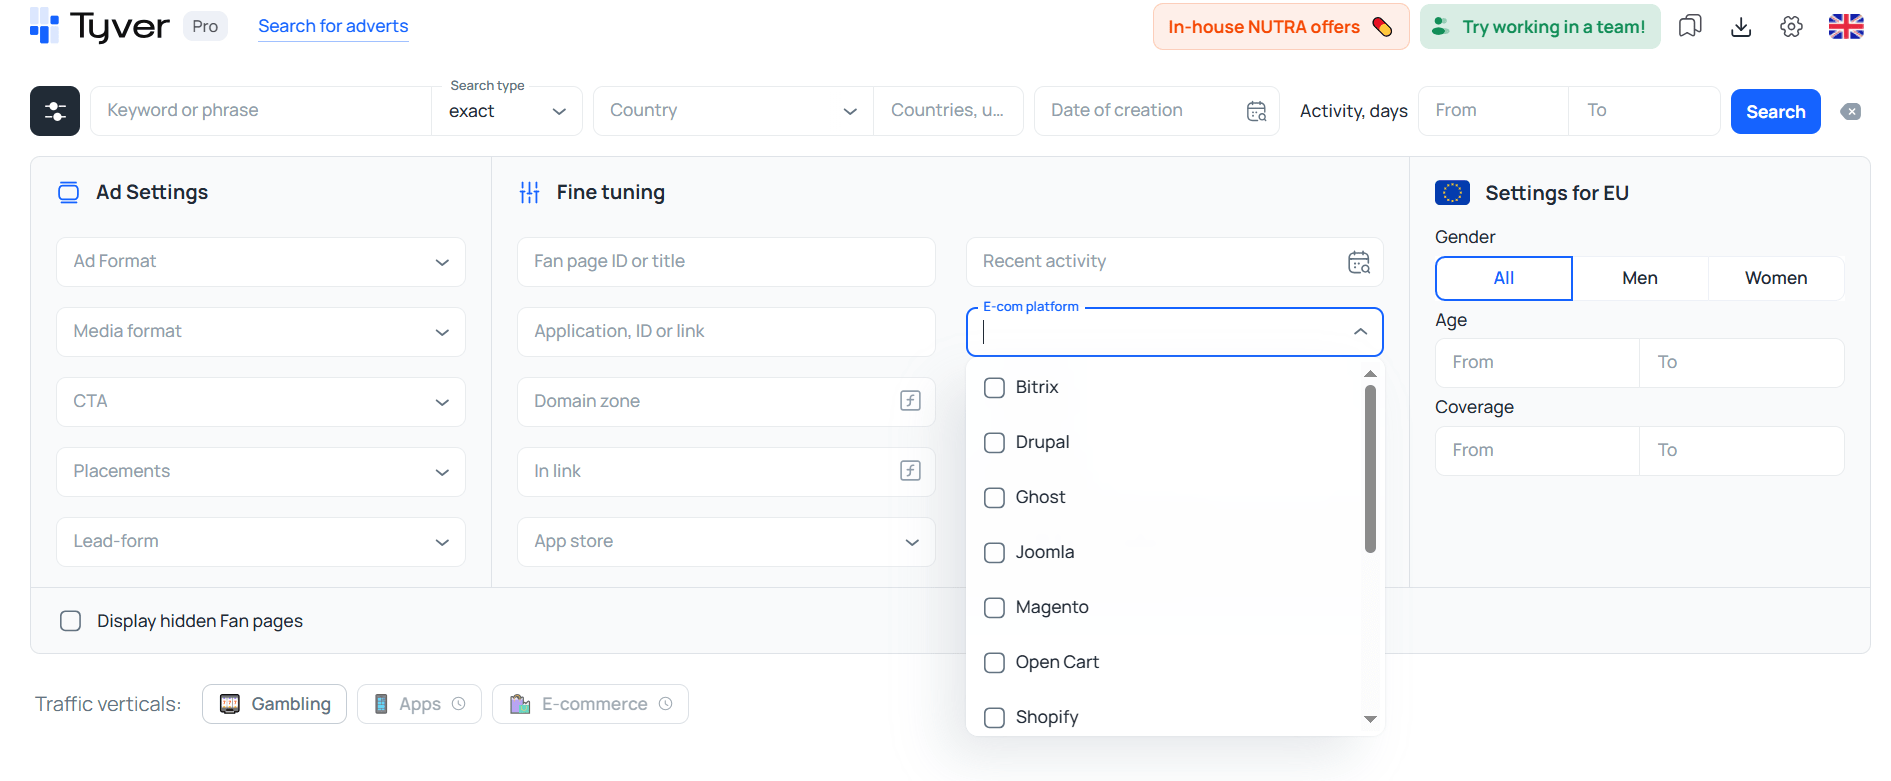The width and height of the screenshot is (1891, 781).
Task: Expand the Media format dropdown
Action: pos(261,332)
